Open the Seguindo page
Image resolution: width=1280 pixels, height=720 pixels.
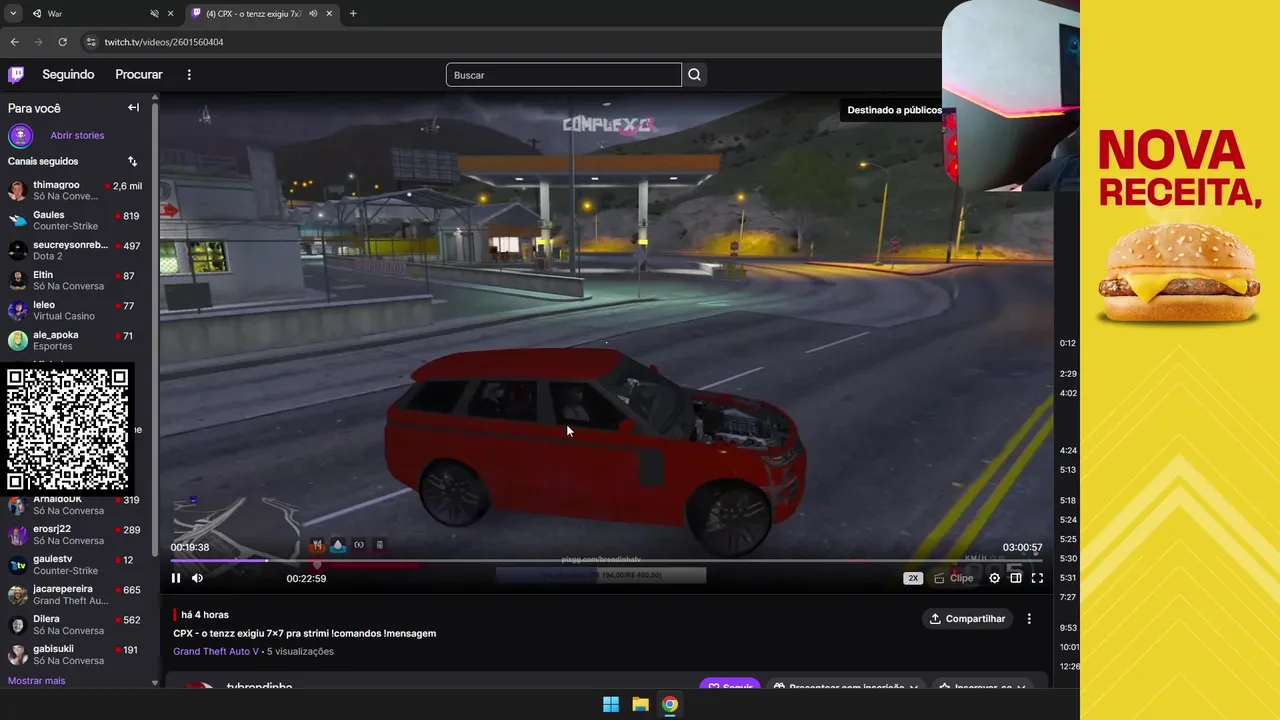pyautogui.click(x=68, y=75)
